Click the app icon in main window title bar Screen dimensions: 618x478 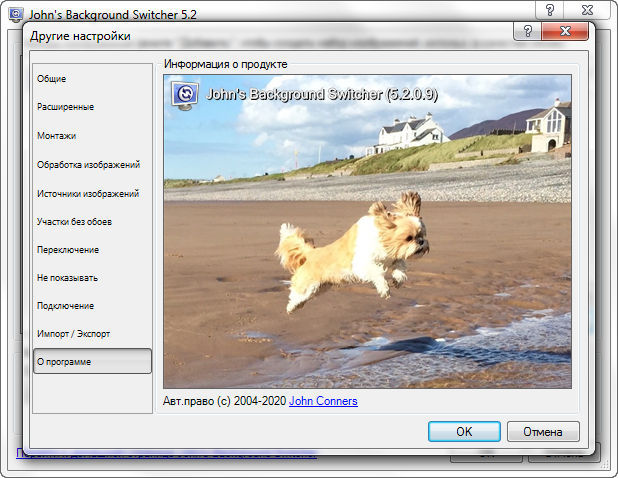click(16, 15)
